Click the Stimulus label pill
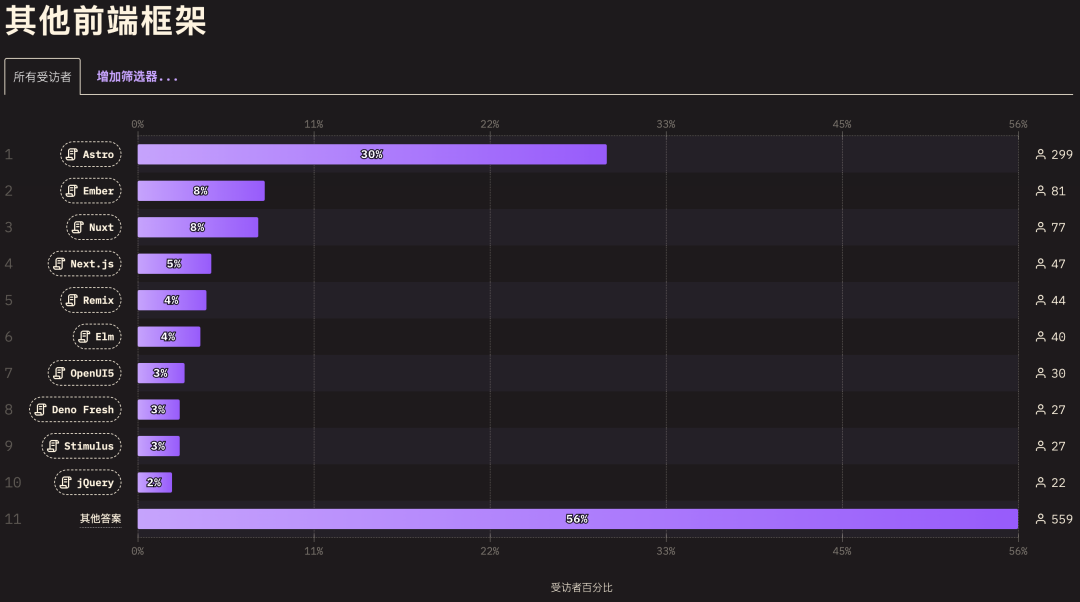1080x602 pixels. [x=81, y=446]
